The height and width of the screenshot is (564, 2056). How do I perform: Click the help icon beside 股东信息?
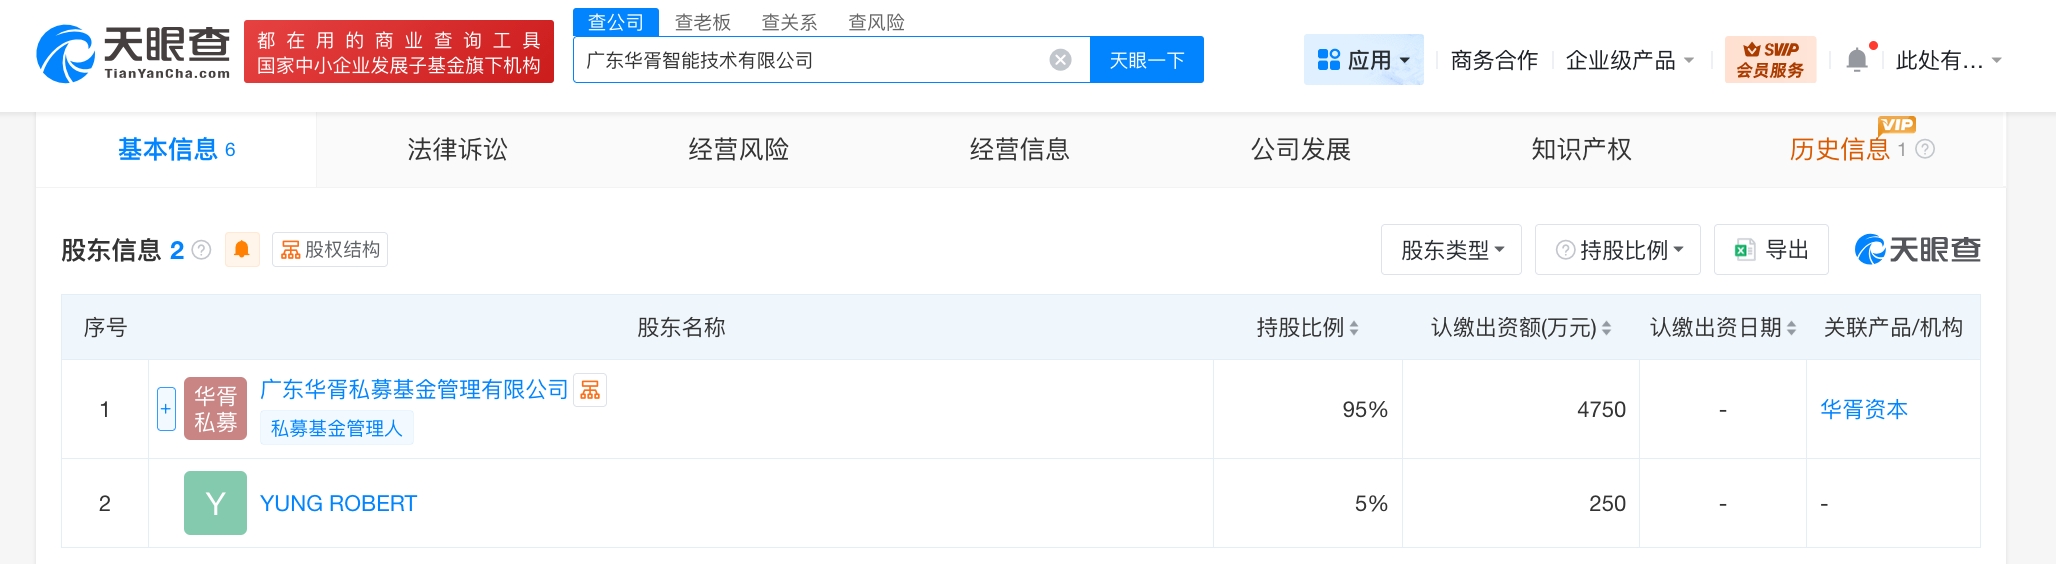coord(201,250)
